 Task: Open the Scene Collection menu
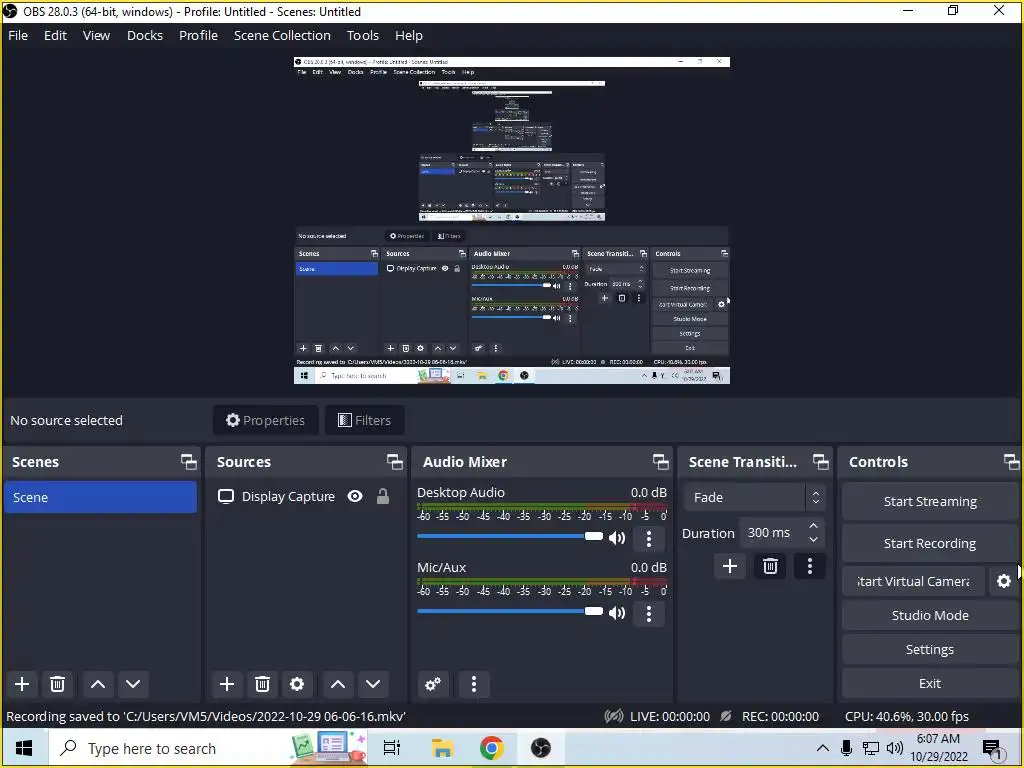(282, 35)
